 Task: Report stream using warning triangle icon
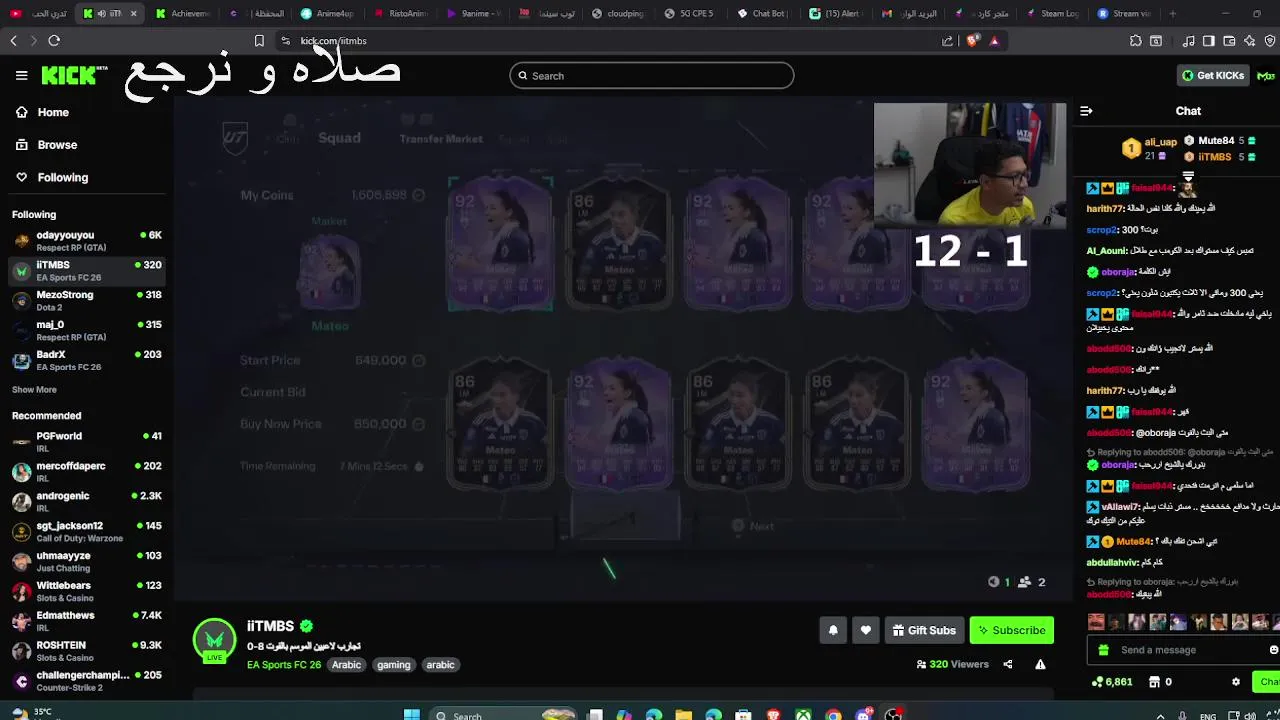point(1040,664)
